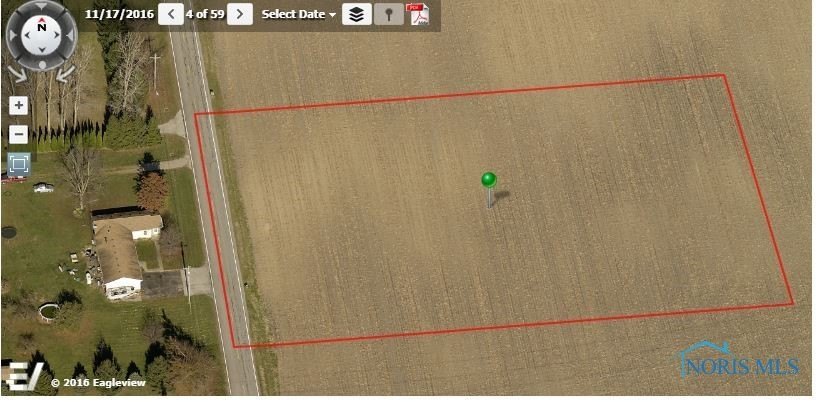
Task: Open the Select Date dropdown
Action: point(299,15)
